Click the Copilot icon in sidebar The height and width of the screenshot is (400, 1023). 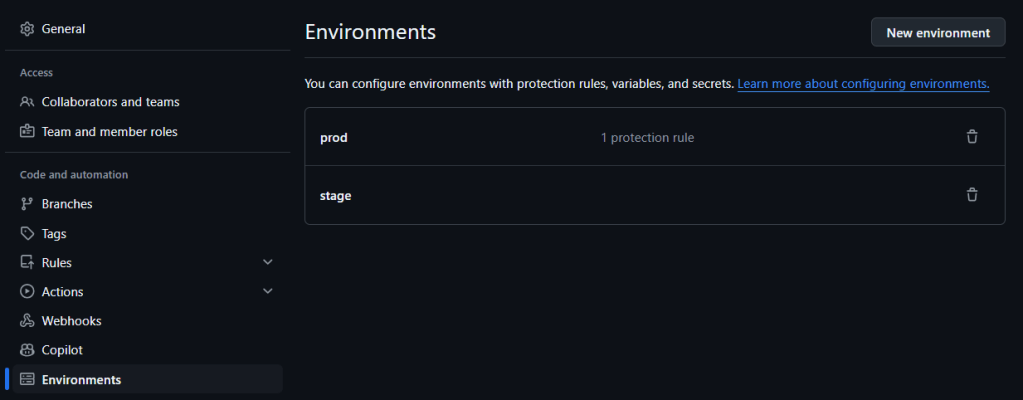(27, 350)
